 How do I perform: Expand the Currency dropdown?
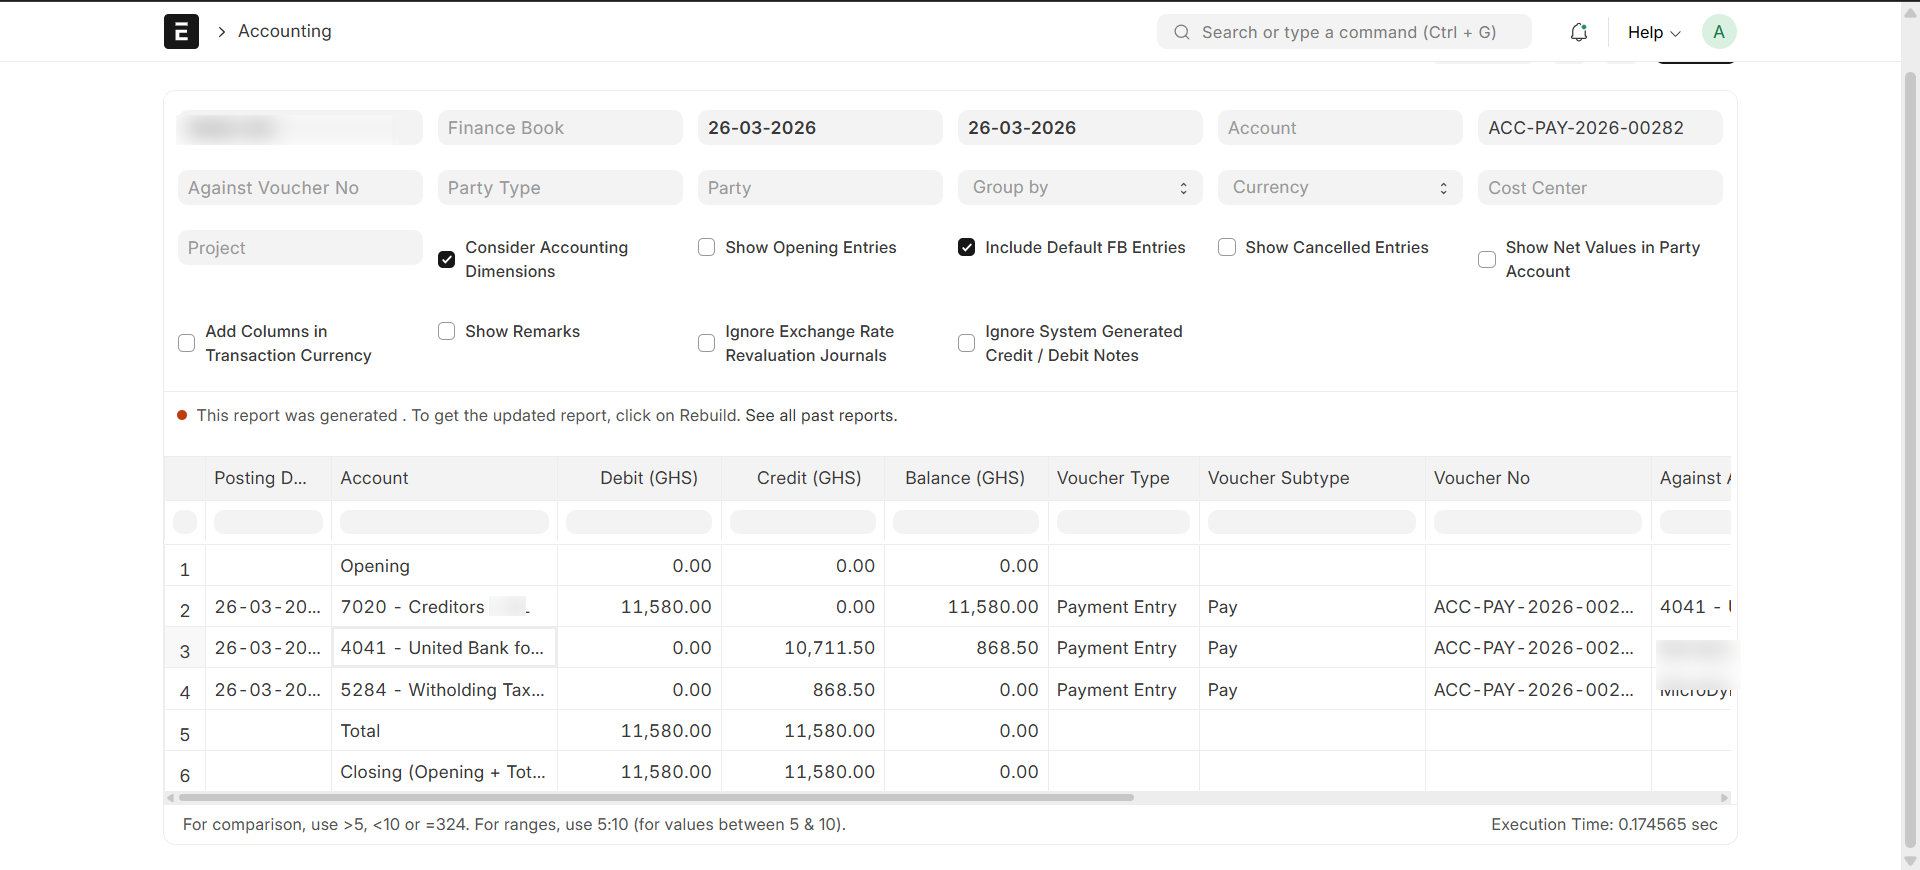(1339, 188)
